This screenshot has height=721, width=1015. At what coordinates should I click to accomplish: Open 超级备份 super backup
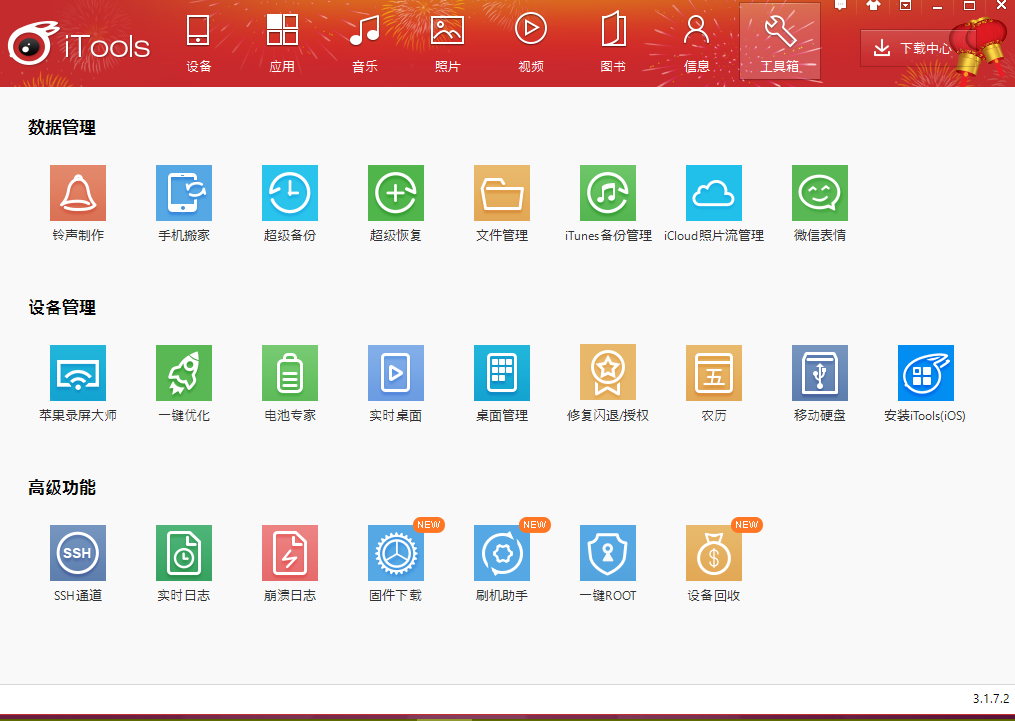pyautogui.click(x=290, y=193)
